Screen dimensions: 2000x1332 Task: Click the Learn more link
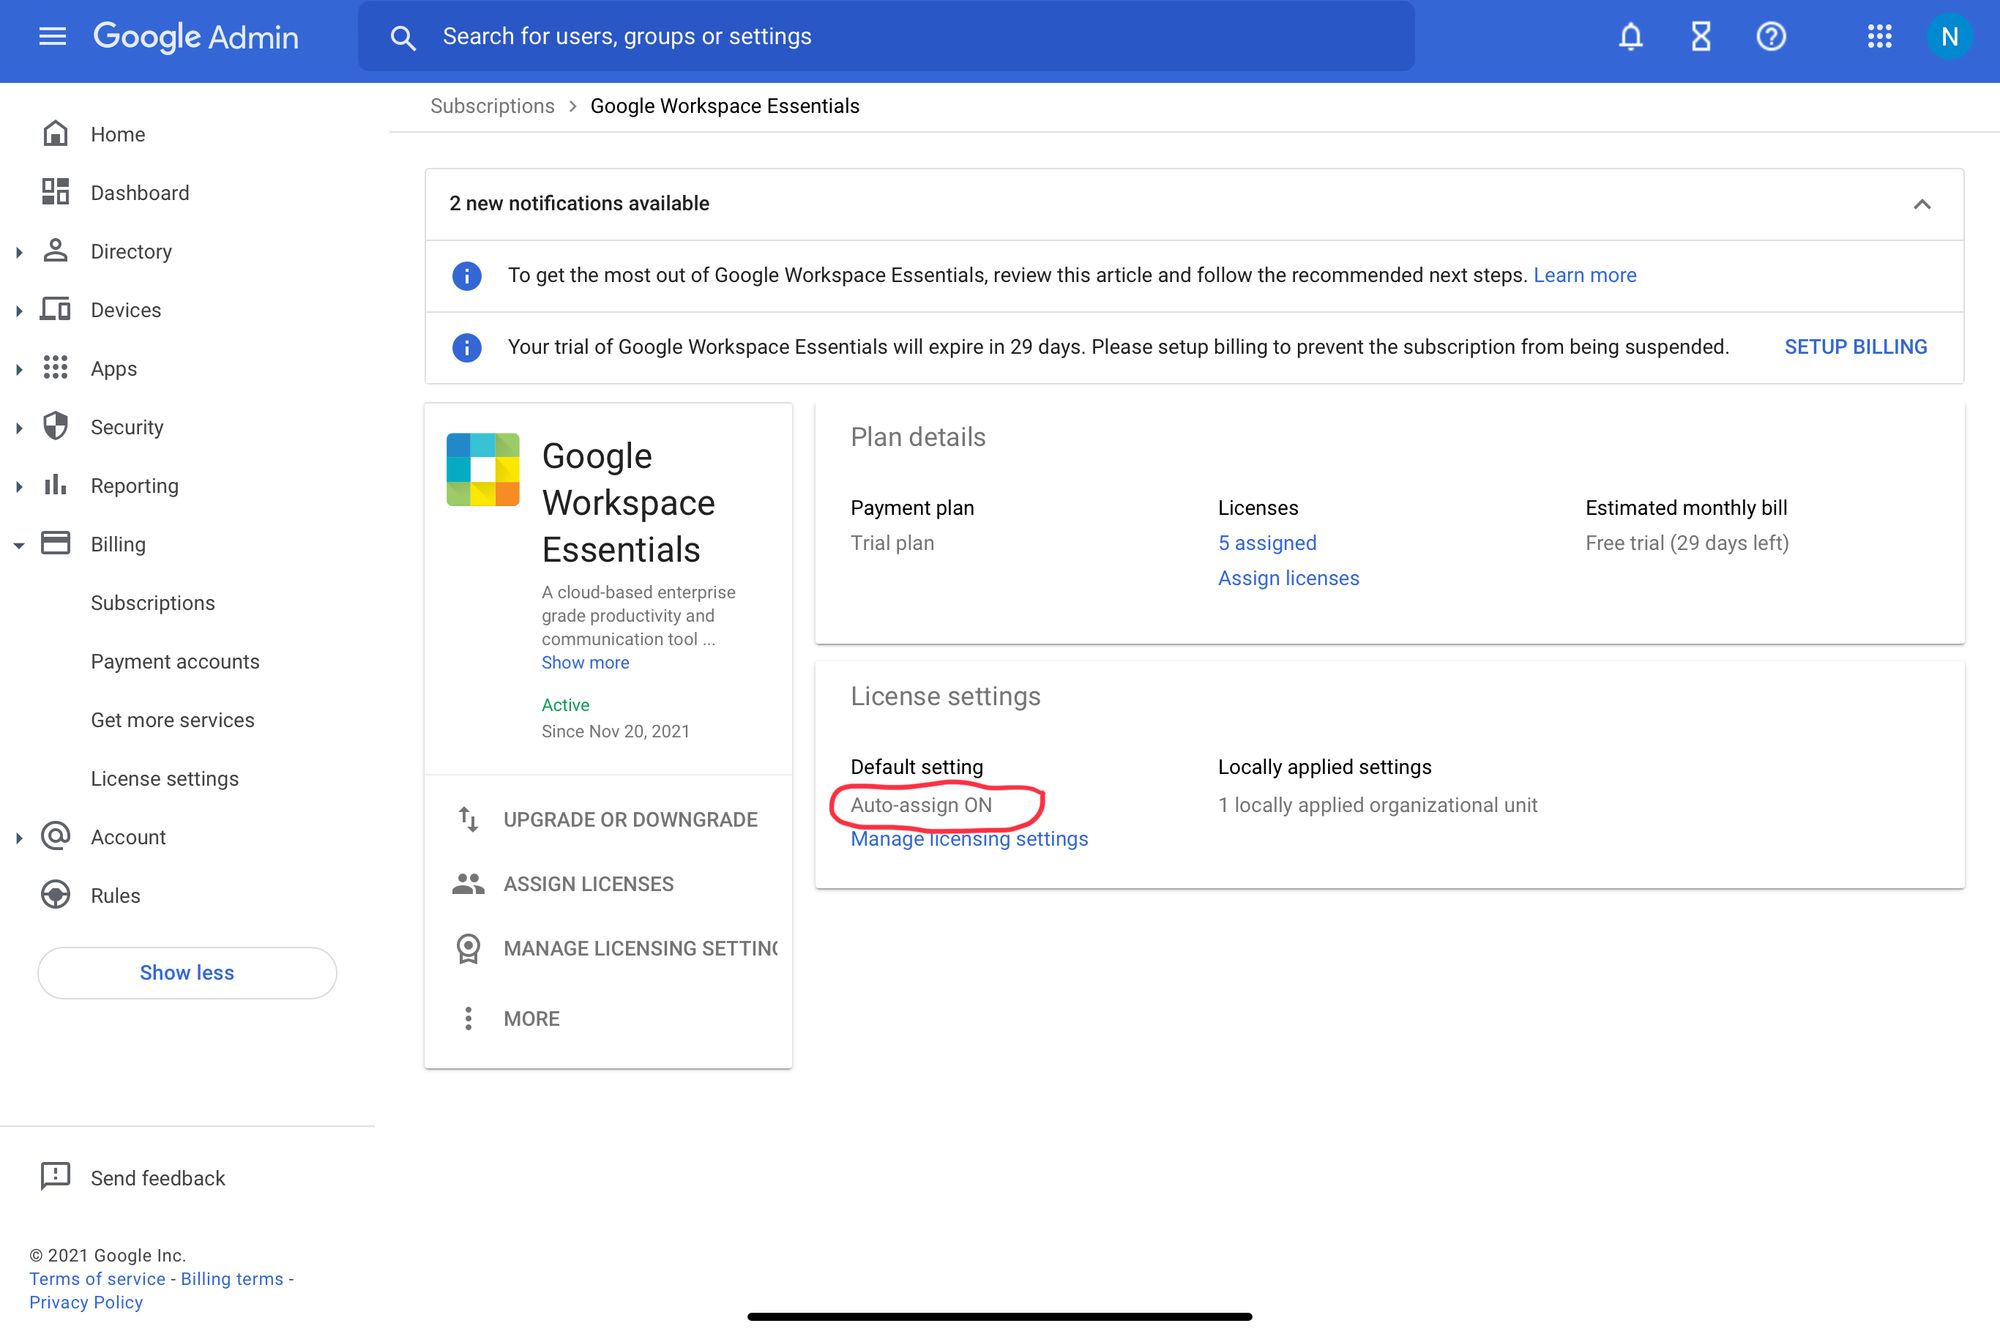click(x=1585, y=275)
